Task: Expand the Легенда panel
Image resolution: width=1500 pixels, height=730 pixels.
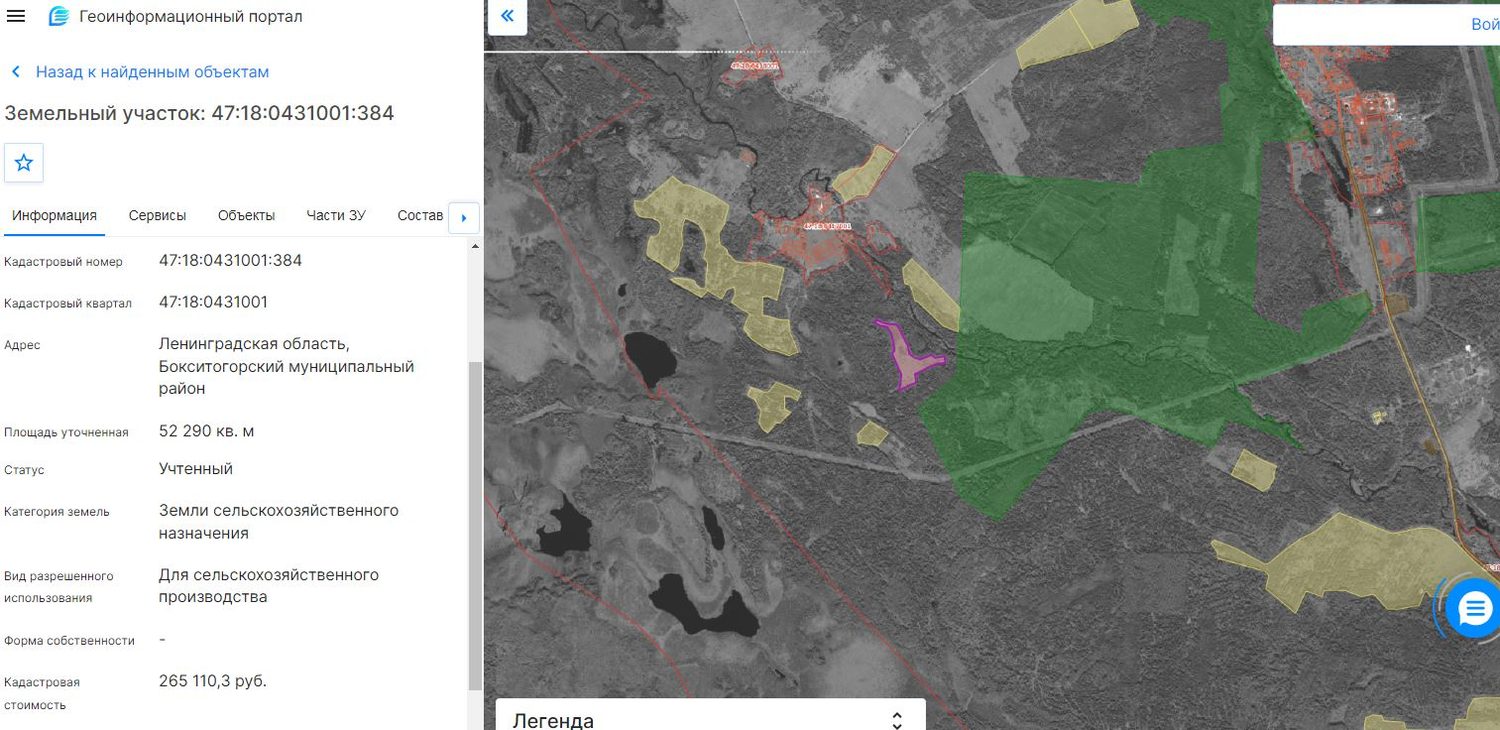Action: coord(711,720)
